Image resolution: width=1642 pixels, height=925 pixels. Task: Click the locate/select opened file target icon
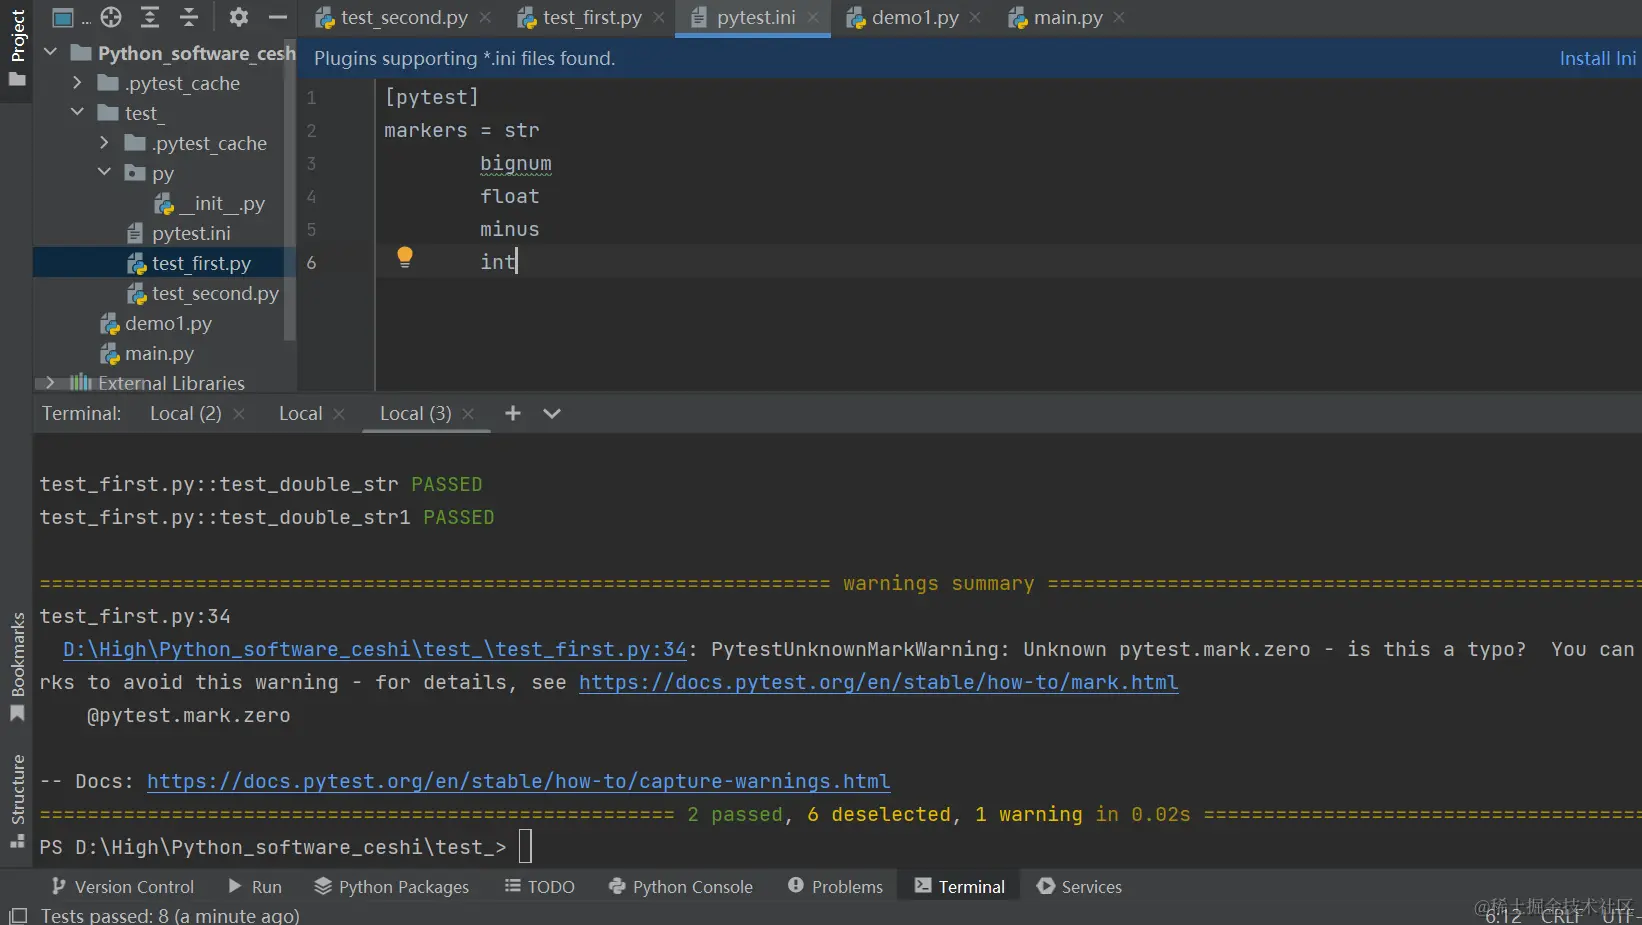click(111, 17)
